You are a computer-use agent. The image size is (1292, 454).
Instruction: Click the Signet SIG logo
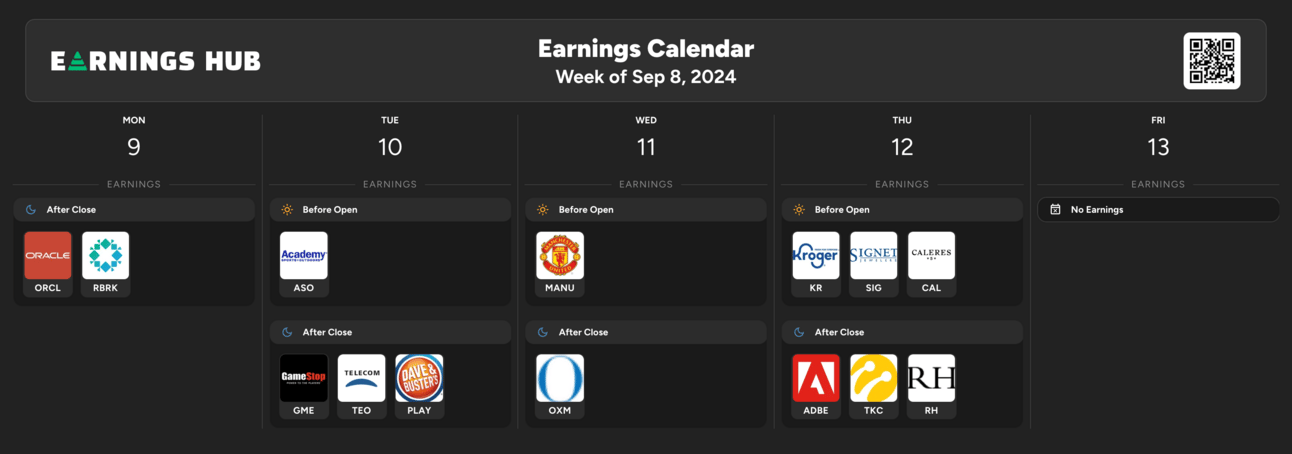point(874,256)
